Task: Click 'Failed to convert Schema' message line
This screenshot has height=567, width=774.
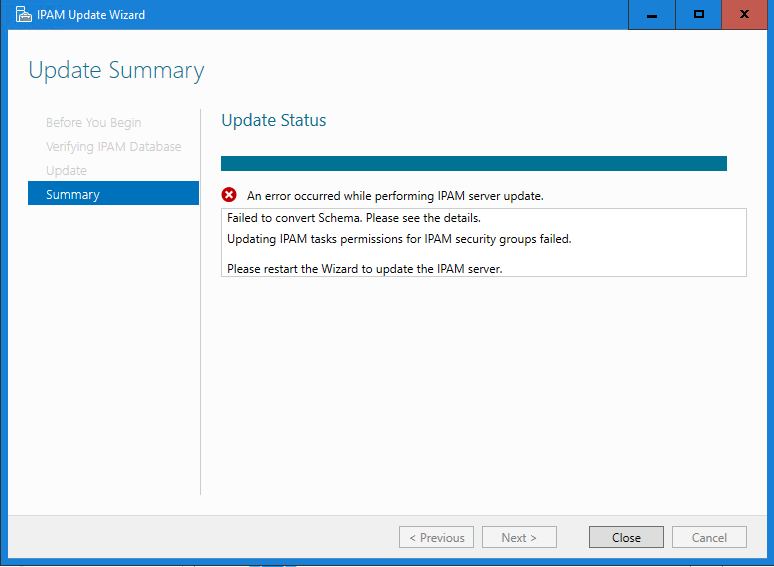Action: [x=354, y=218]
